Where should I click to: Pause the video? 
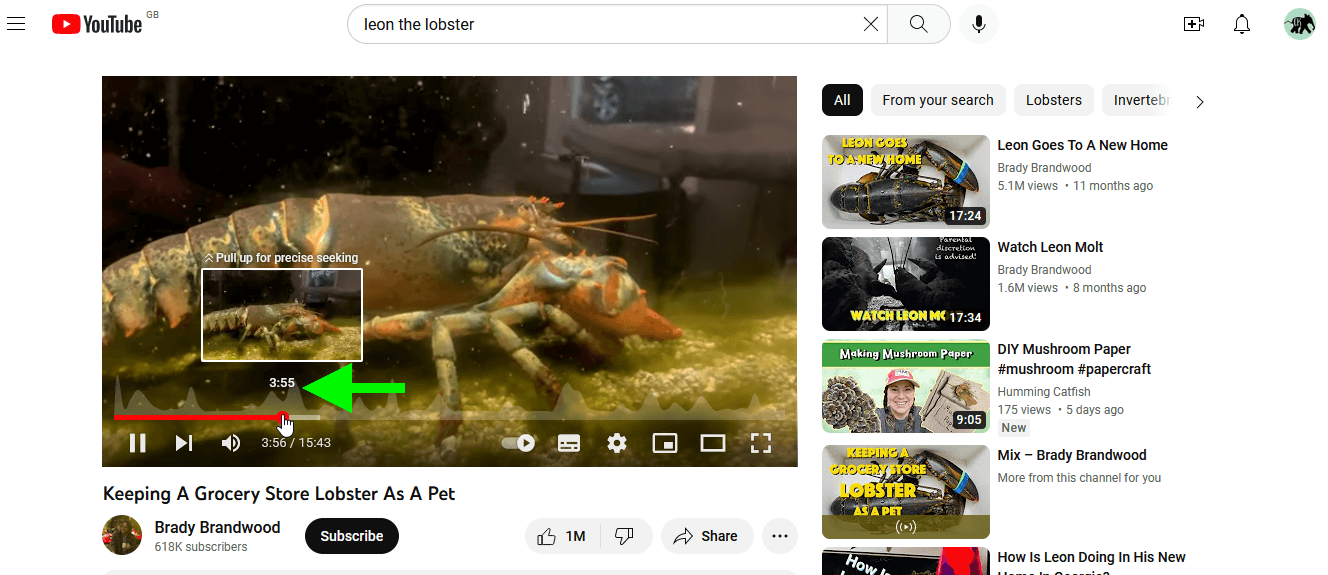138,442
